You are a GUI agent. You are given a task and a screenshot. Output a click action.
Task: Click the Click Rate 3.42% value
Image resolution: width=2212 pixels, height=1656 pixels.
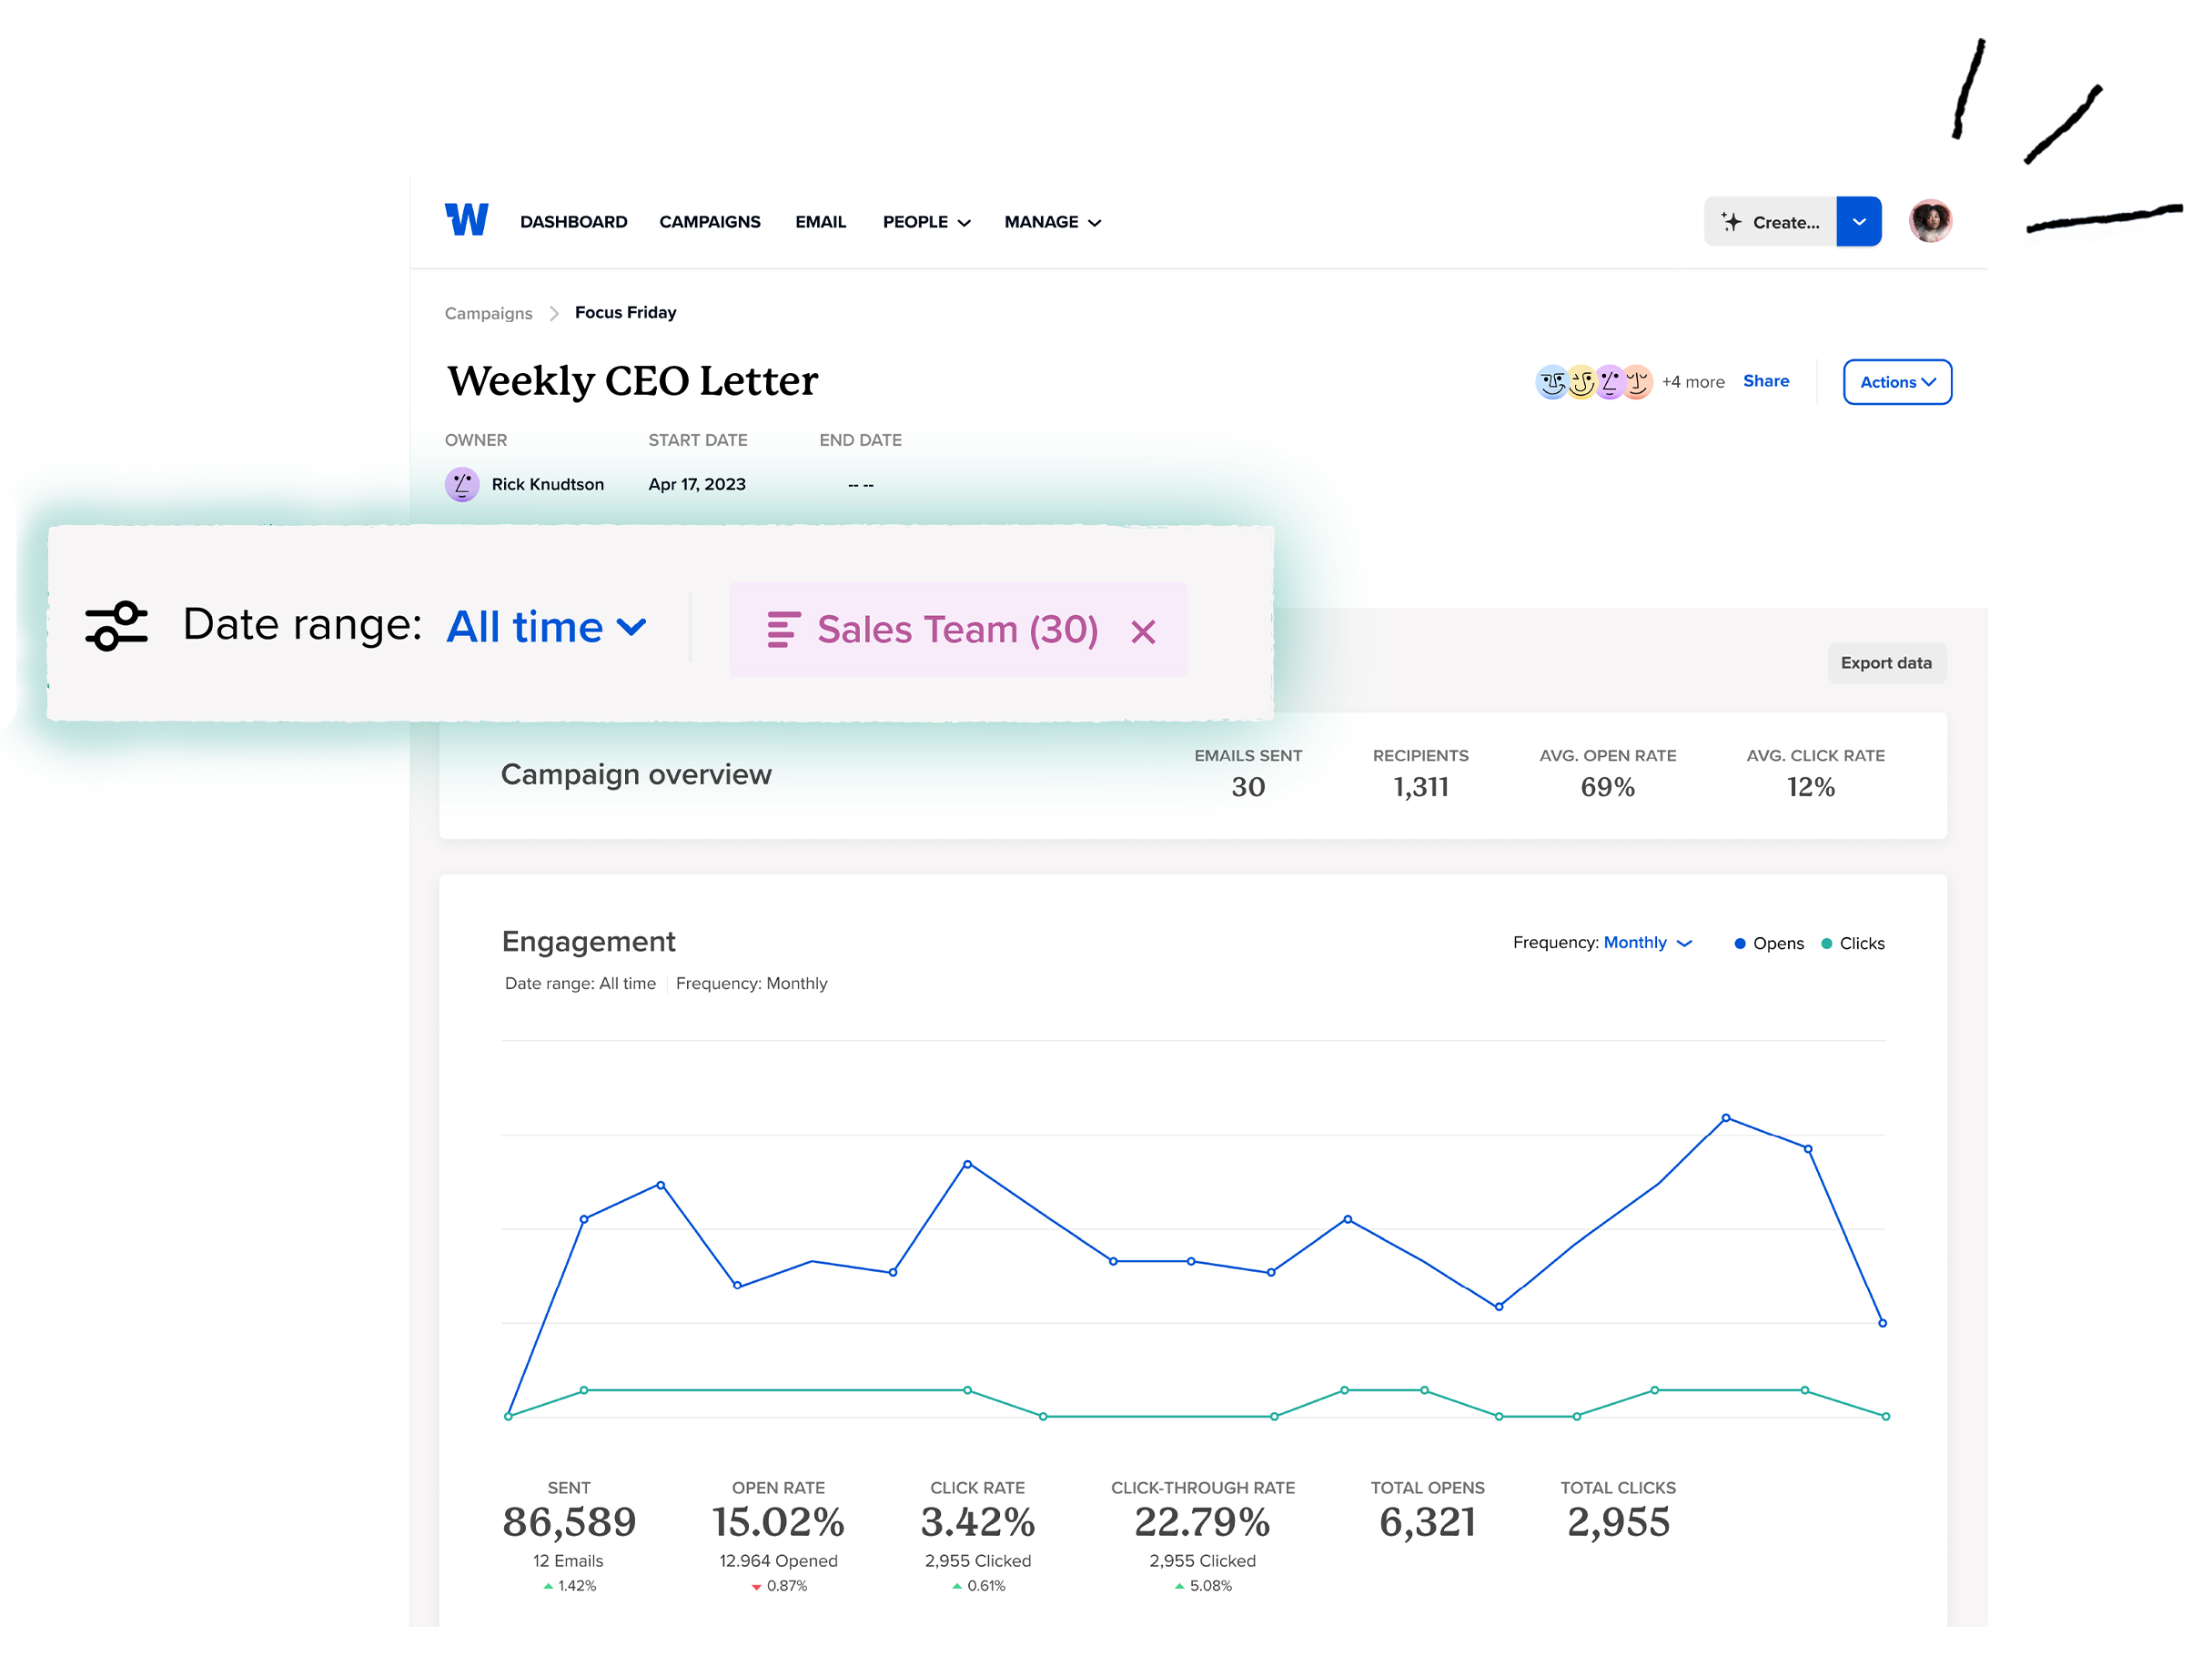pos(977,1522)
